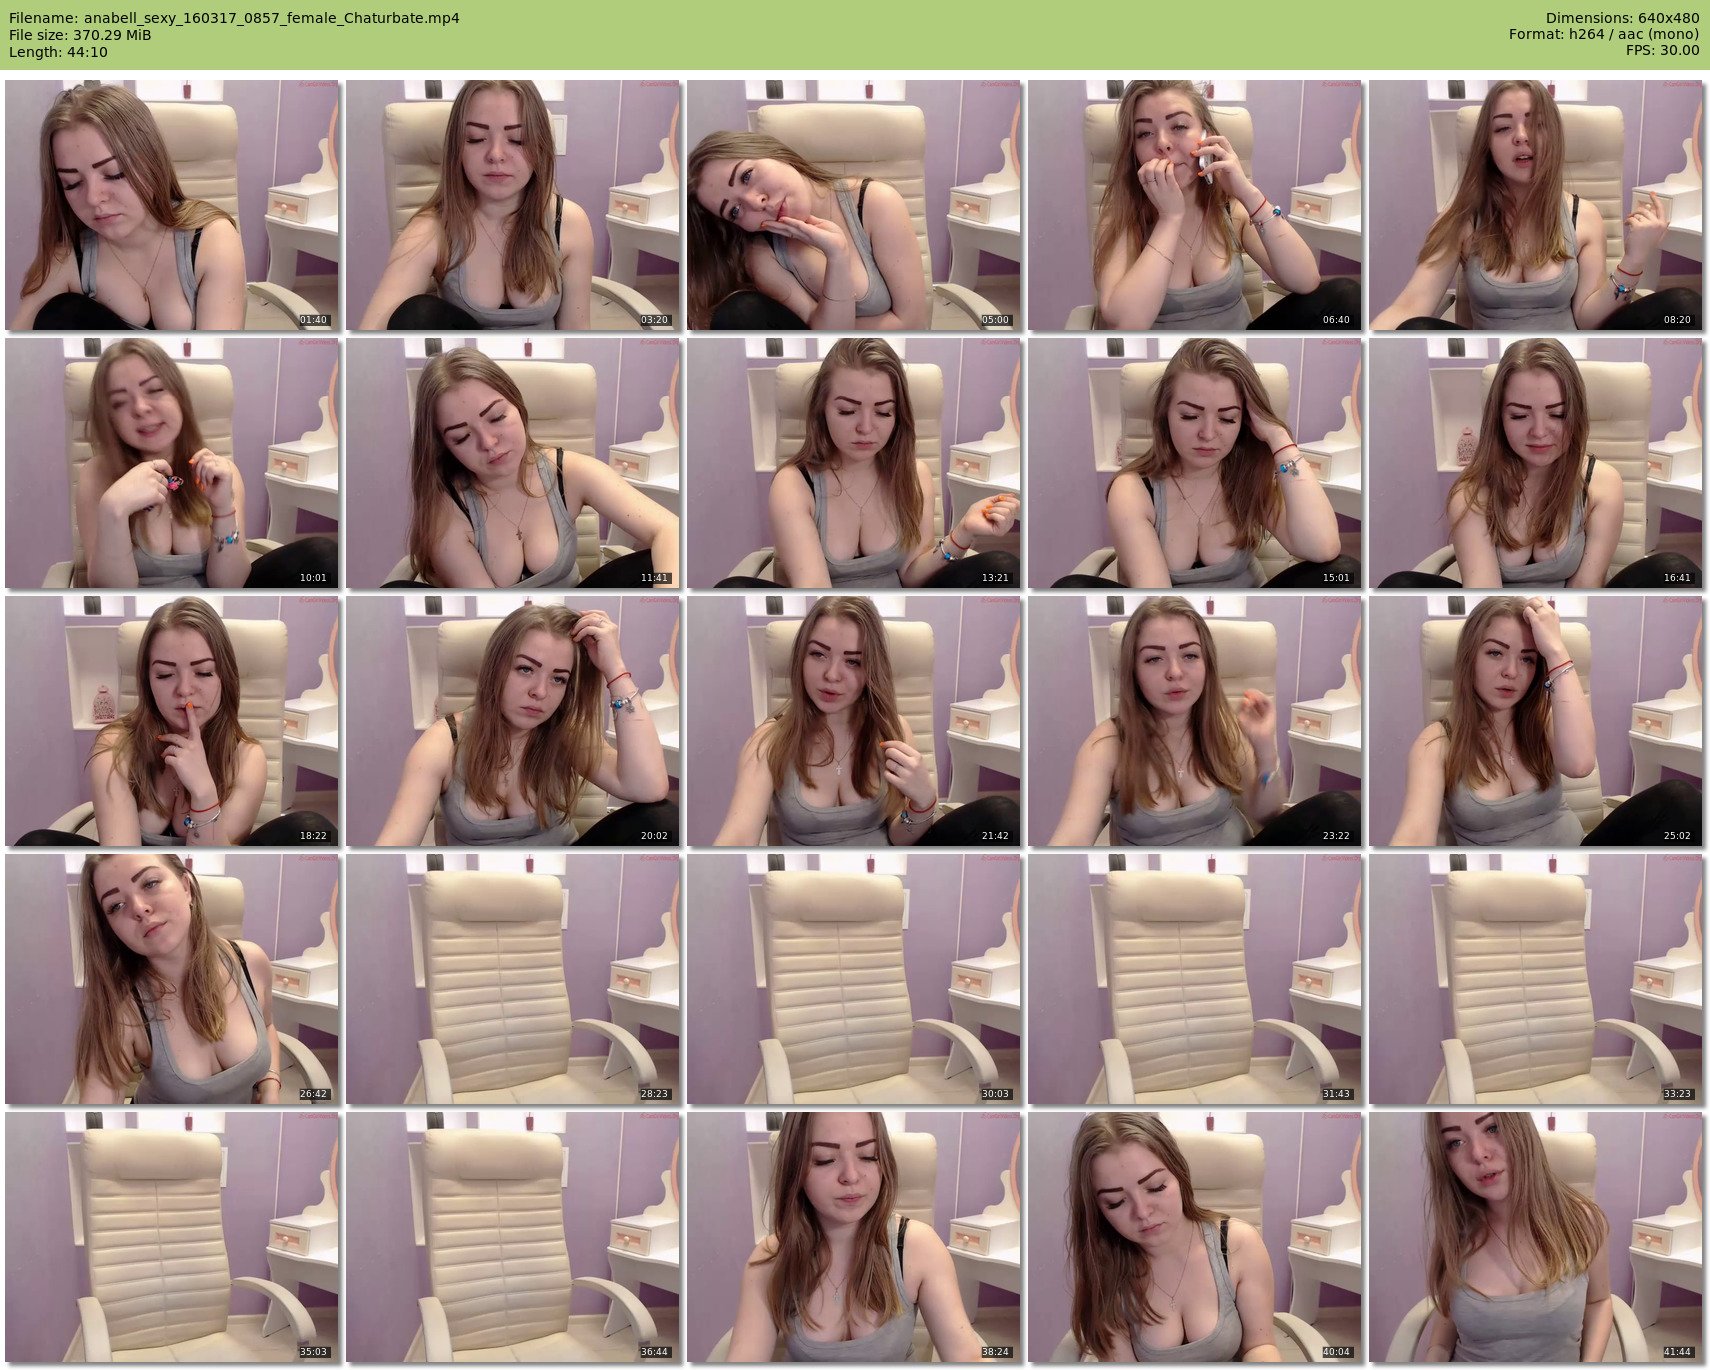Click the final frame at 41:44
This screenshot has height=1370, width=1710.
pos(1535,1237)
